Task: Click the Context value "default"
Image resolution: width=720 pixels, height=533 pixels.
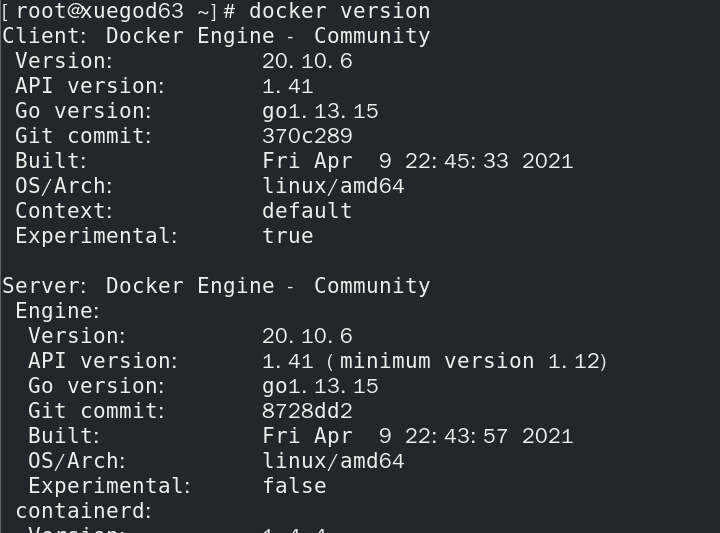Action: (307, 211)
